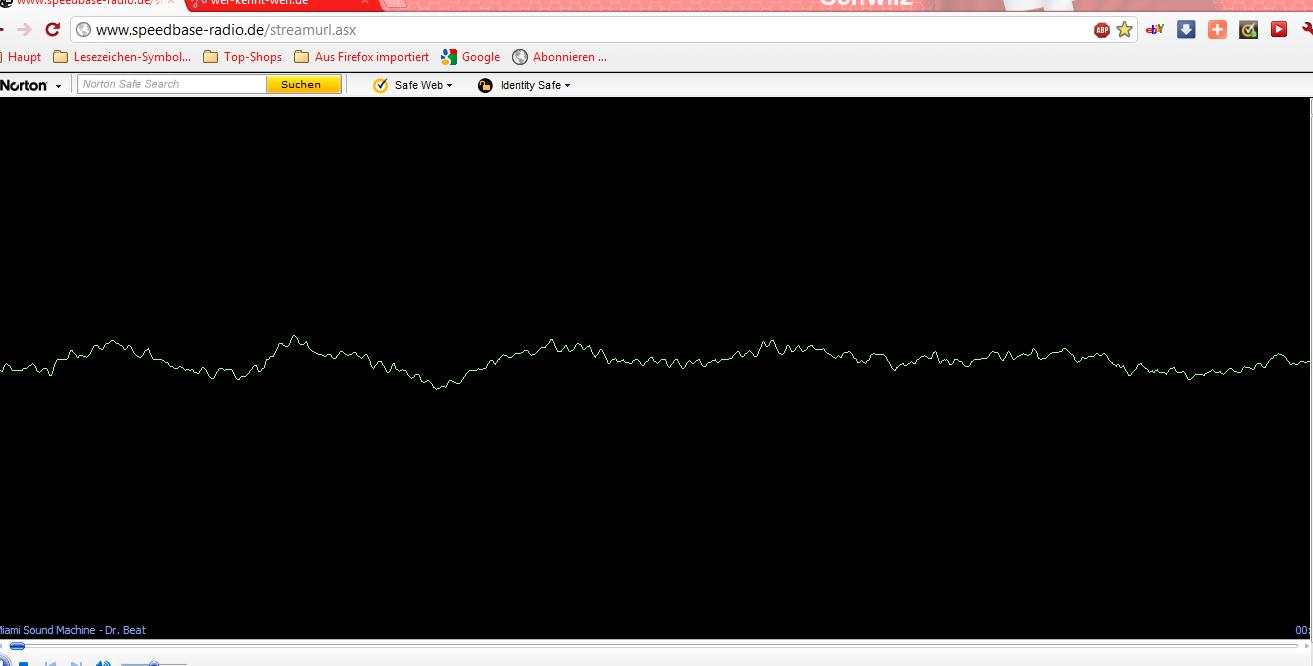This screenshot has width=1313, height=666.
Task: Switch to the wer-kennt-wen.de tab
Action: [x=260, y=3]
